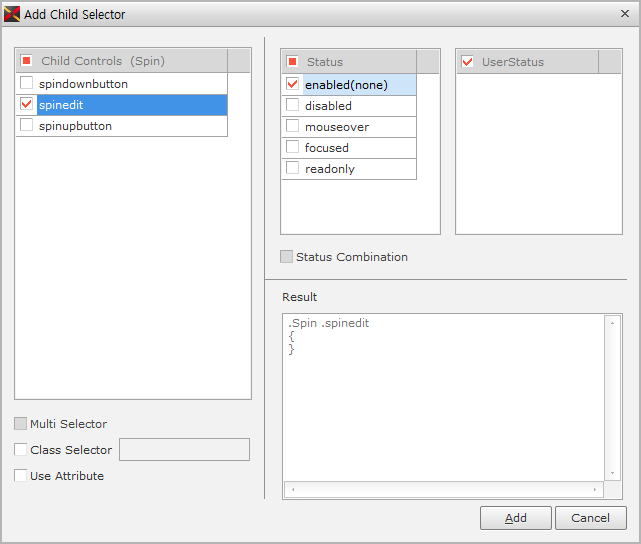This screenshot has height=544, width=641.
Task: Tick the readonly status checkbox
Action: [x=293, y=168]
